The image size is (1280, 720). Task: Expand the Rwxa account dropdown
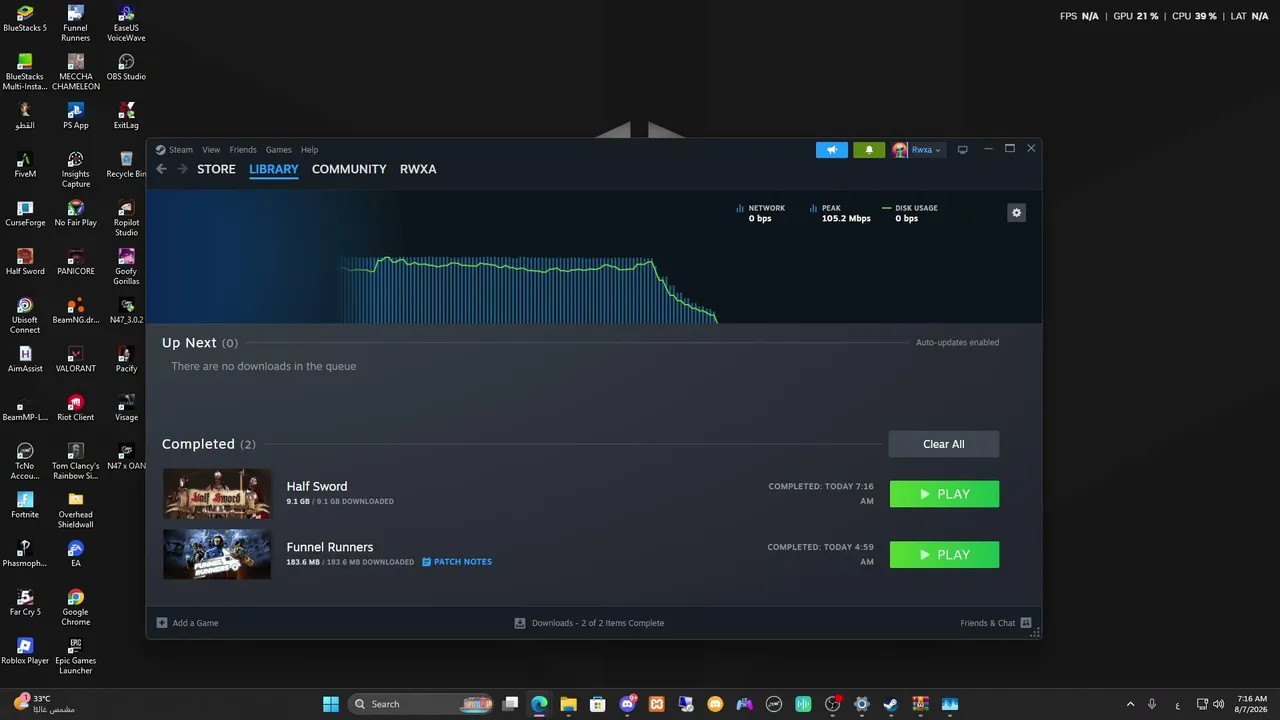point(917,150)
